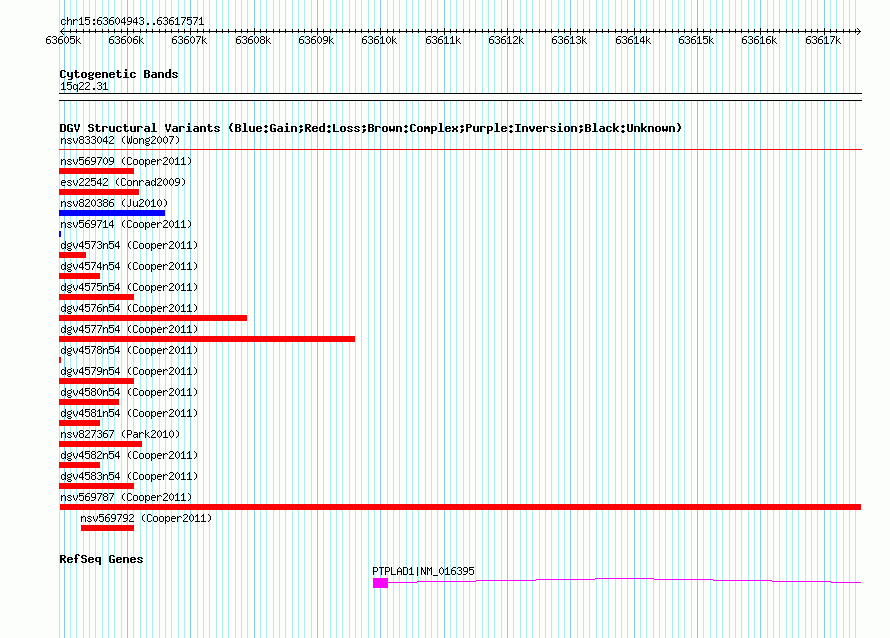Click the DGV Structural Variants track title
Image resolution: width=890 pixels, height=638 pixels.
click(371, 128)
